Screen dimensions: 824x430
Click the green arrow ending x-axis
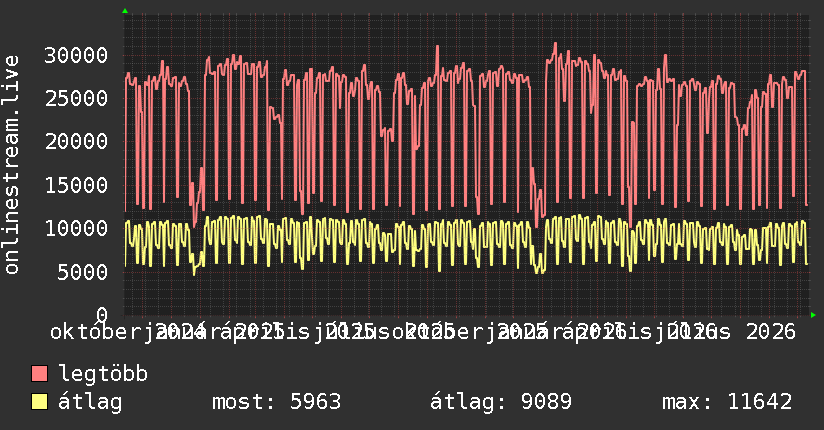click(813, 315)
